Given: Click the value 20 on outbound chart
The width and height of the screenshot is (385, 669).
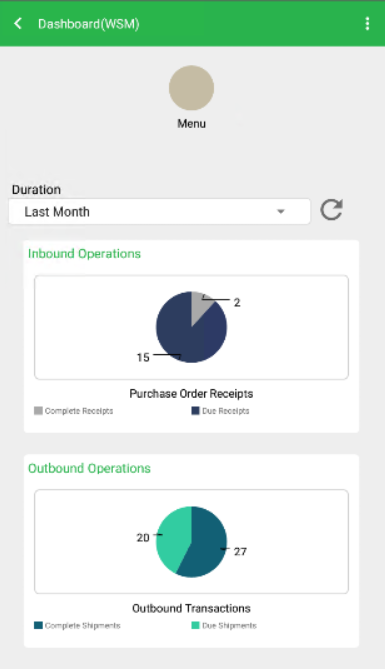Looking at the screenshot, I should click(143, 538).
